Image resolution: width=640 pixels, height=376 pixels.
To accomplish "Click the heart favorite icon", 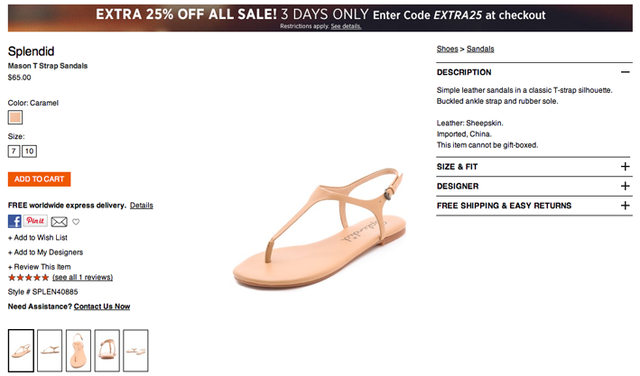I will click(76, 222).
